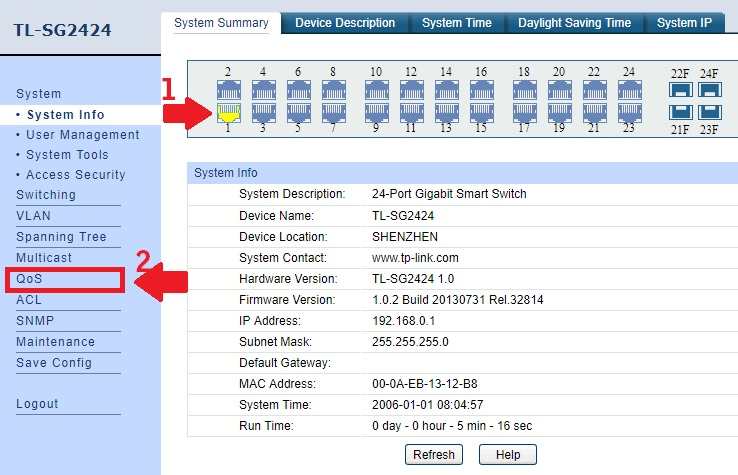This screenshot has height=475, width=738.
Task: Click the Help button
Action: [x=508, y=455]
